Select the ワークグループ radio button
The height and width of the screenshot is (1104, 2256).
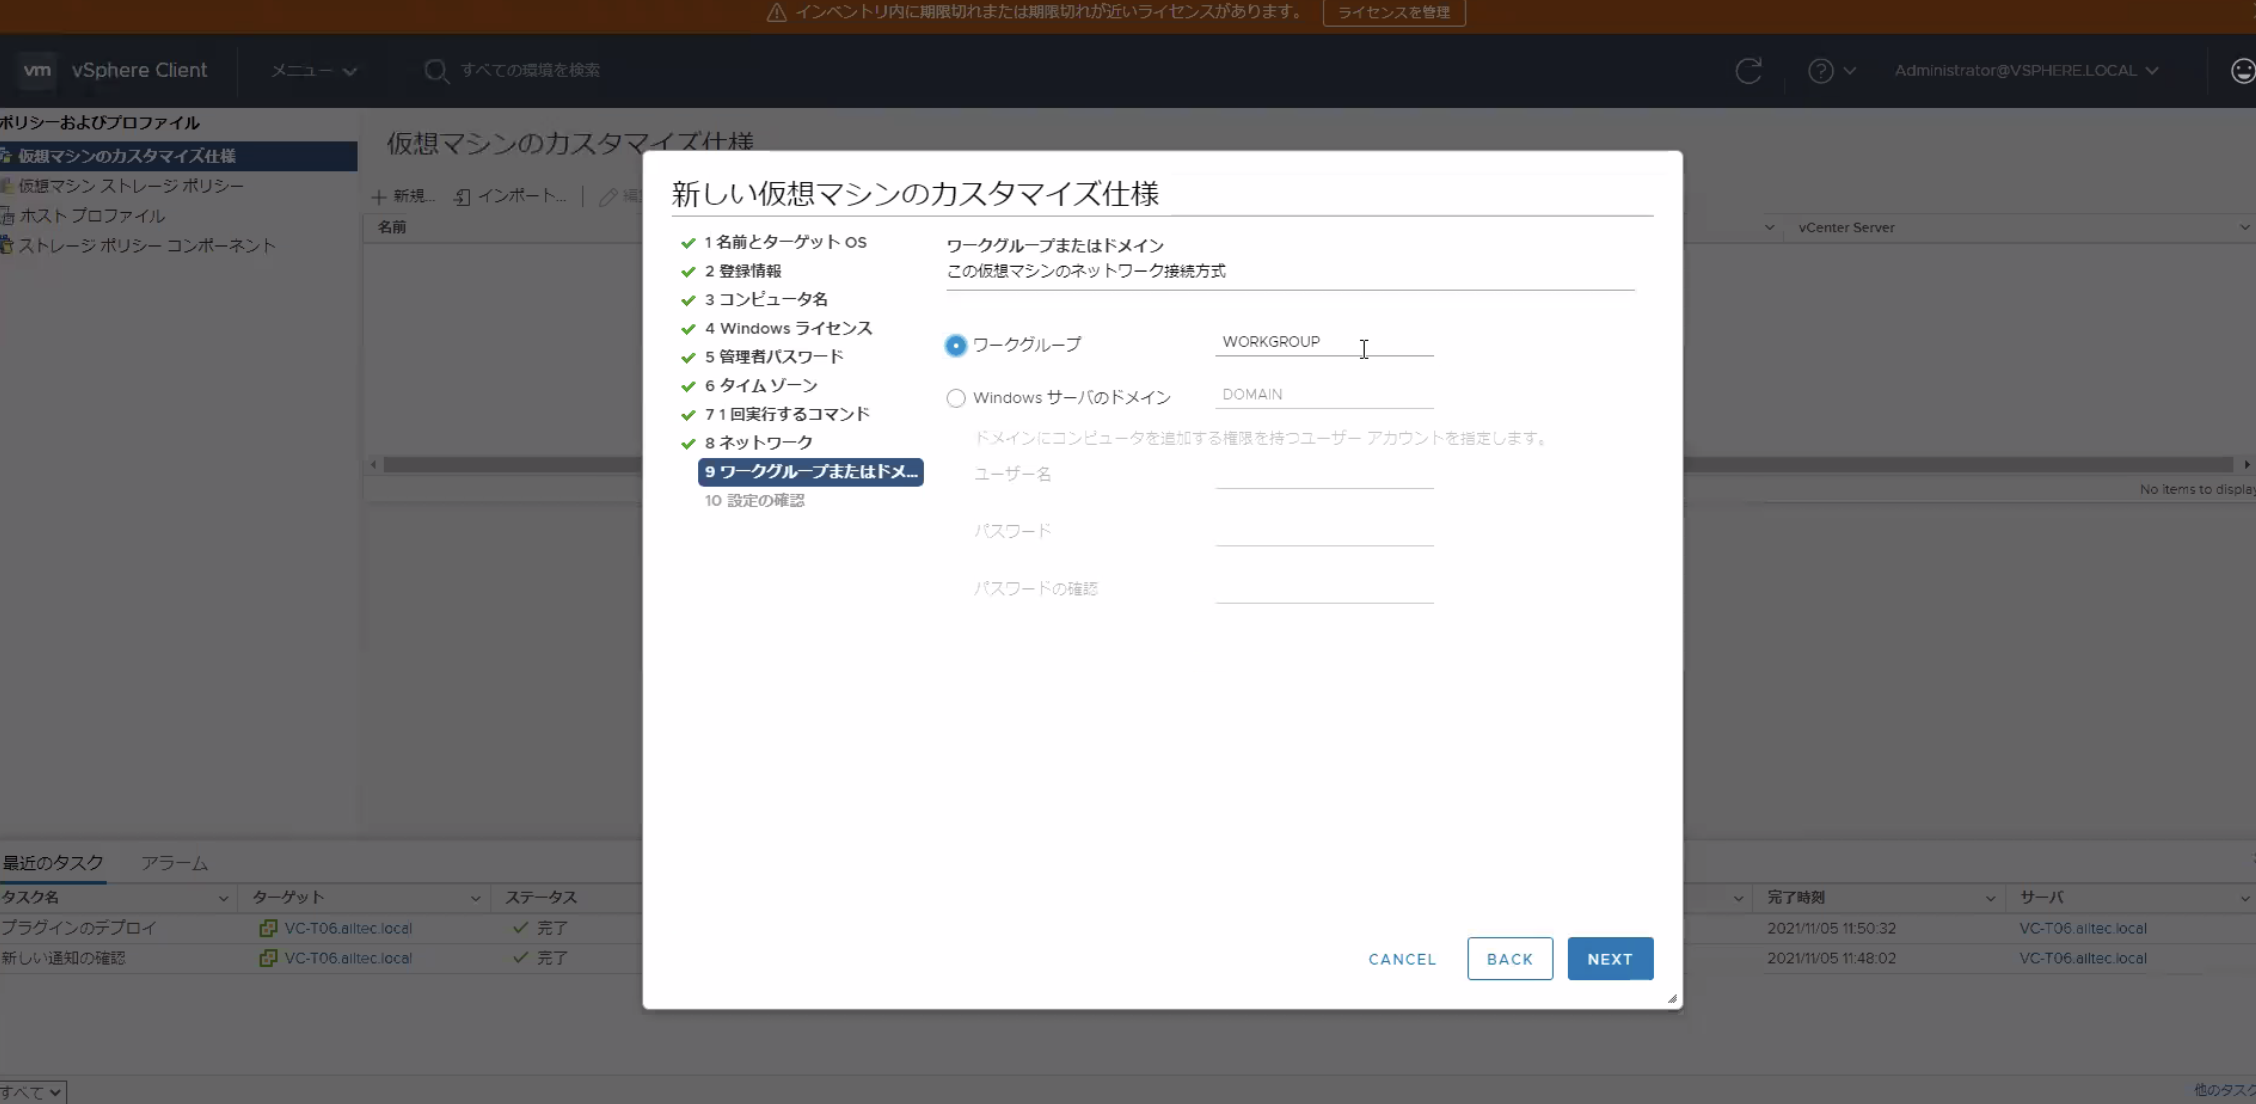(955, 344)
